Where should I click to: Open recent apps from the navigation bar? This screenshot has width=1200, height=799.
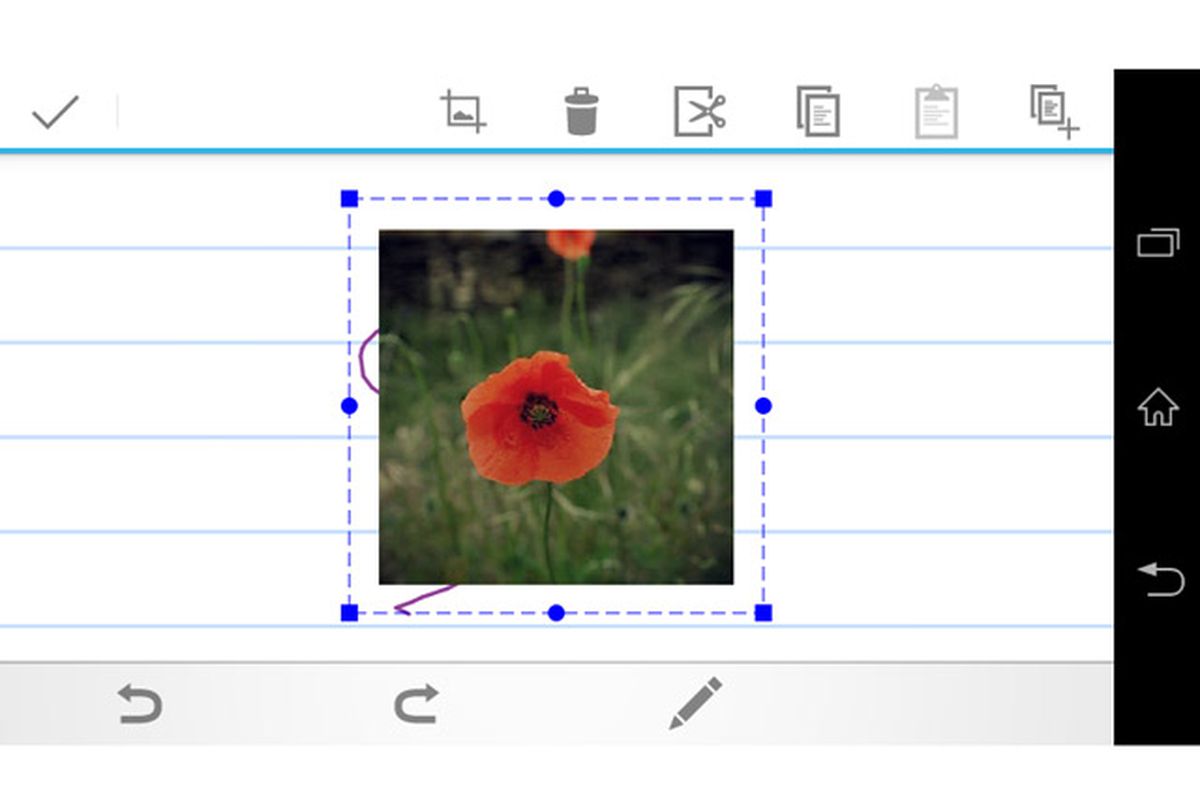coord(1160,243)
